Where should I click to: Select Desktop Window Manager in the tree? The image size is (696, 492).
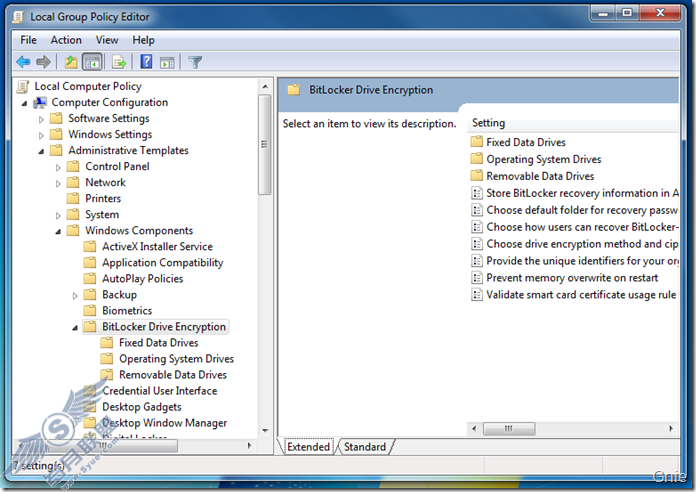165,423
